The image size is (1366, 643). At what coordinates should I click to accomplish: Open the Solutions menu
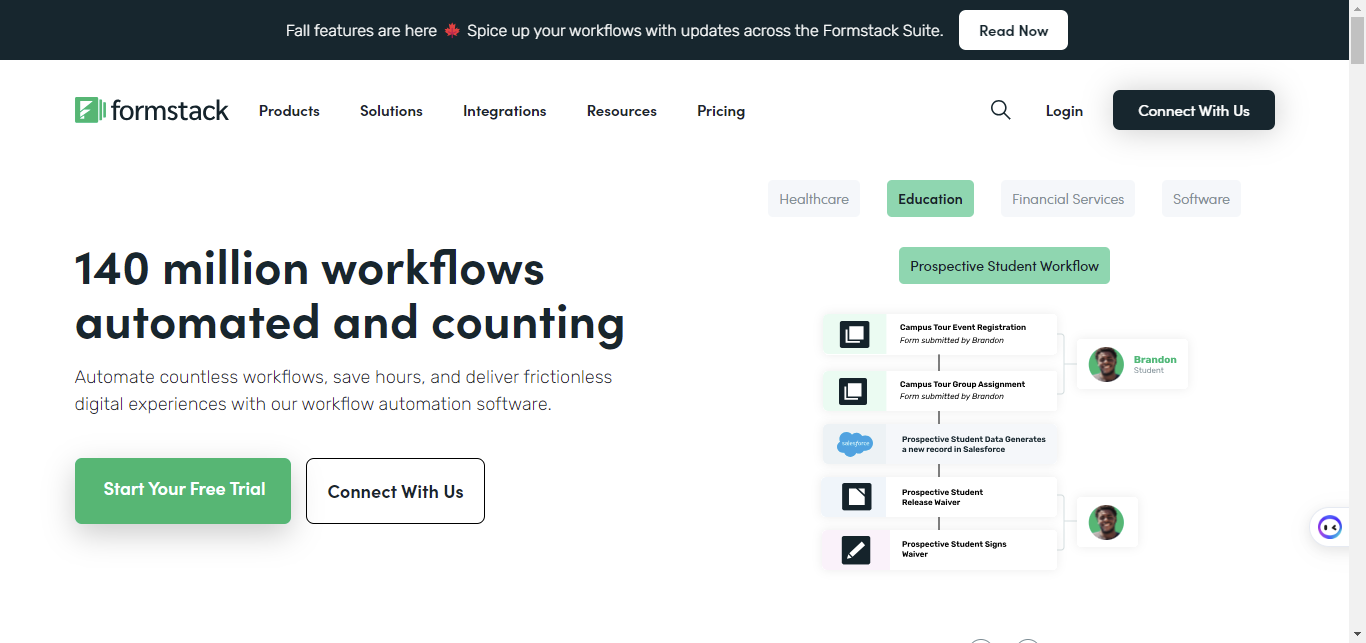point(391,111)
